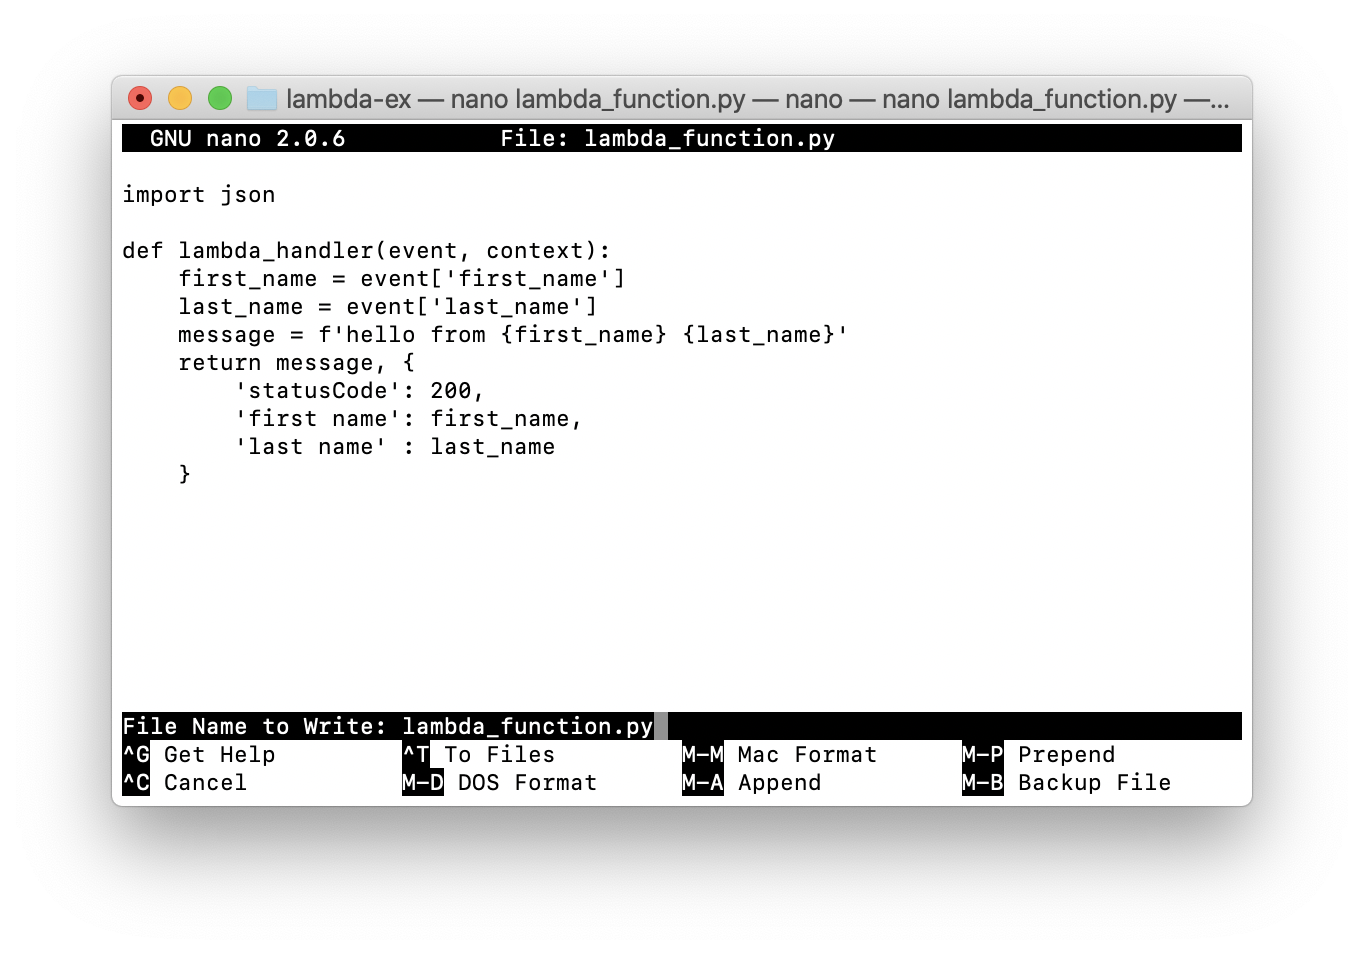Click the M-P Prepend shortcut
The height and width of the screenshot is (954, 1364).
tap(1038, 755)
